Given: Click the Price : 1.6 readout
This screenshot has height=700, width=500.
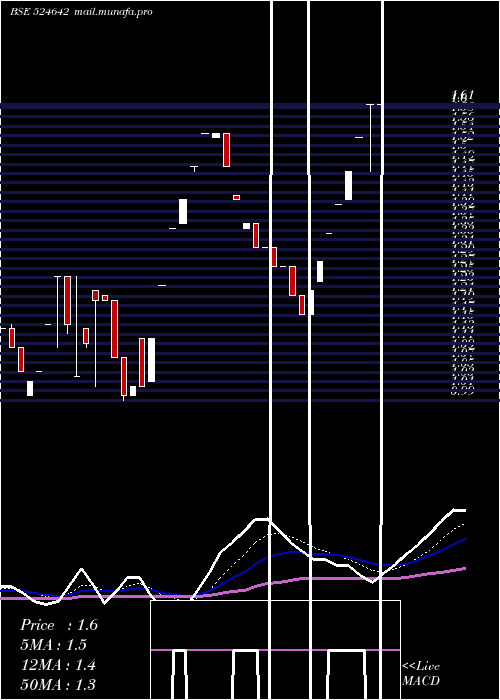Looking at the screenshot, I should tap(59, 625).
